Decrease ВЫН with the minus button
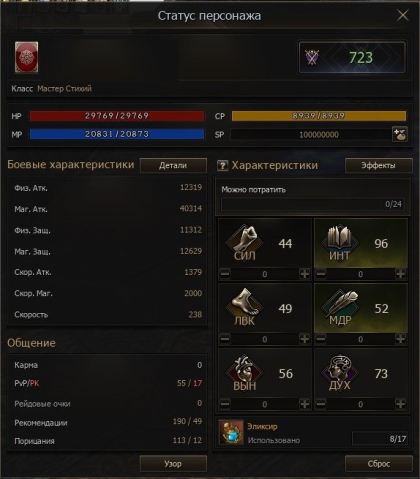 pyautogui.click(x=225, y=404)
